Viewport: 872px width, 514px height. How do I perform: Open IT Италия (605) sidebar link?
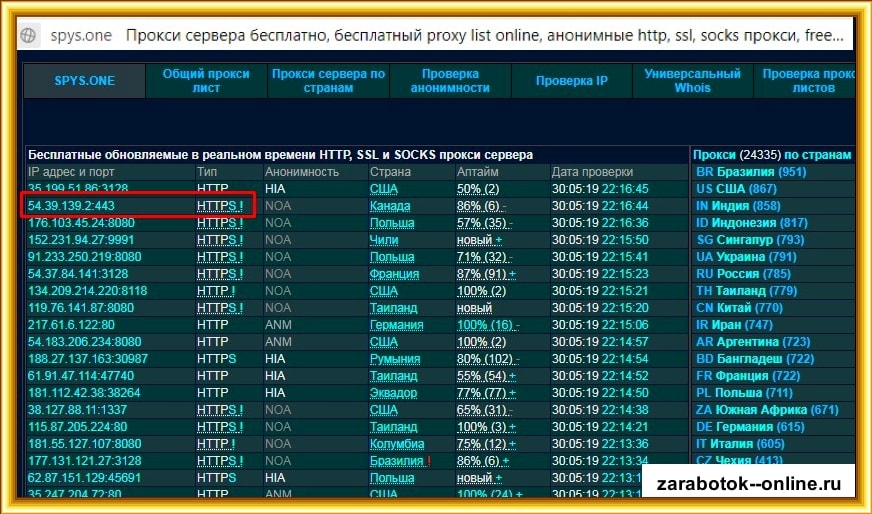pyautogui.click(x=741, y=444)
